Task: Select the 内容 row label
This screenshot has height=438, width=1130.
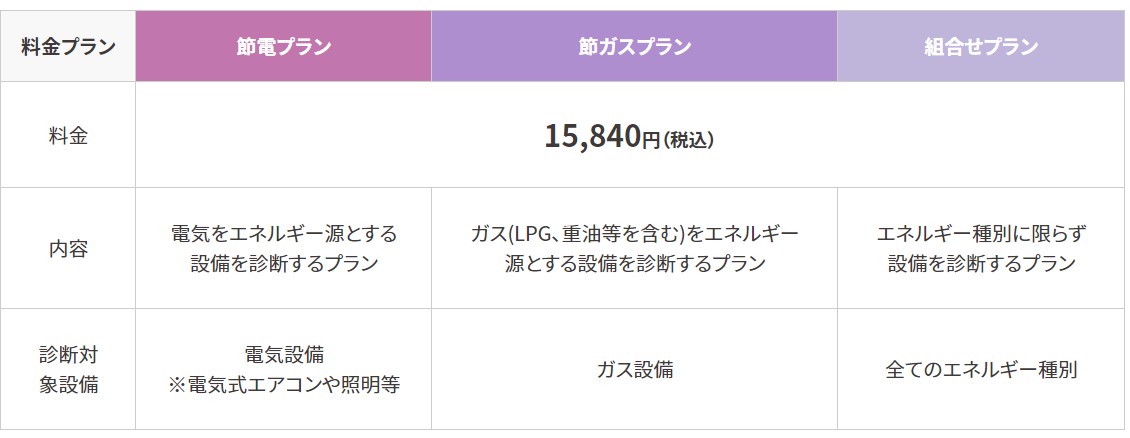Action: tap(68, 248)
